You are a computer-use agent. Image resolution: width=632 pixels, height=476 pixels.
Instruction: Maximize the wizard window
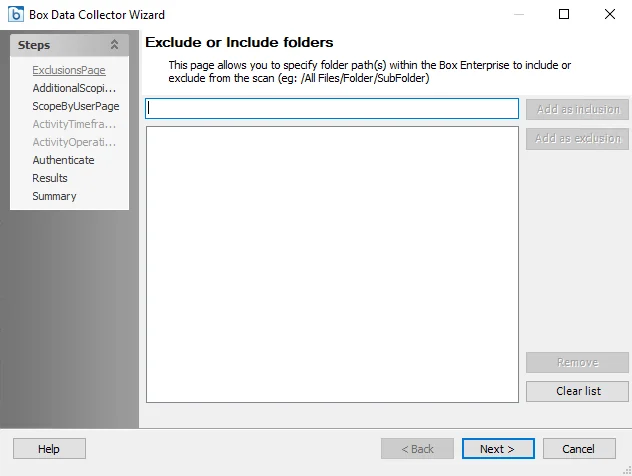pyautogui.click(x=564, y=15)
